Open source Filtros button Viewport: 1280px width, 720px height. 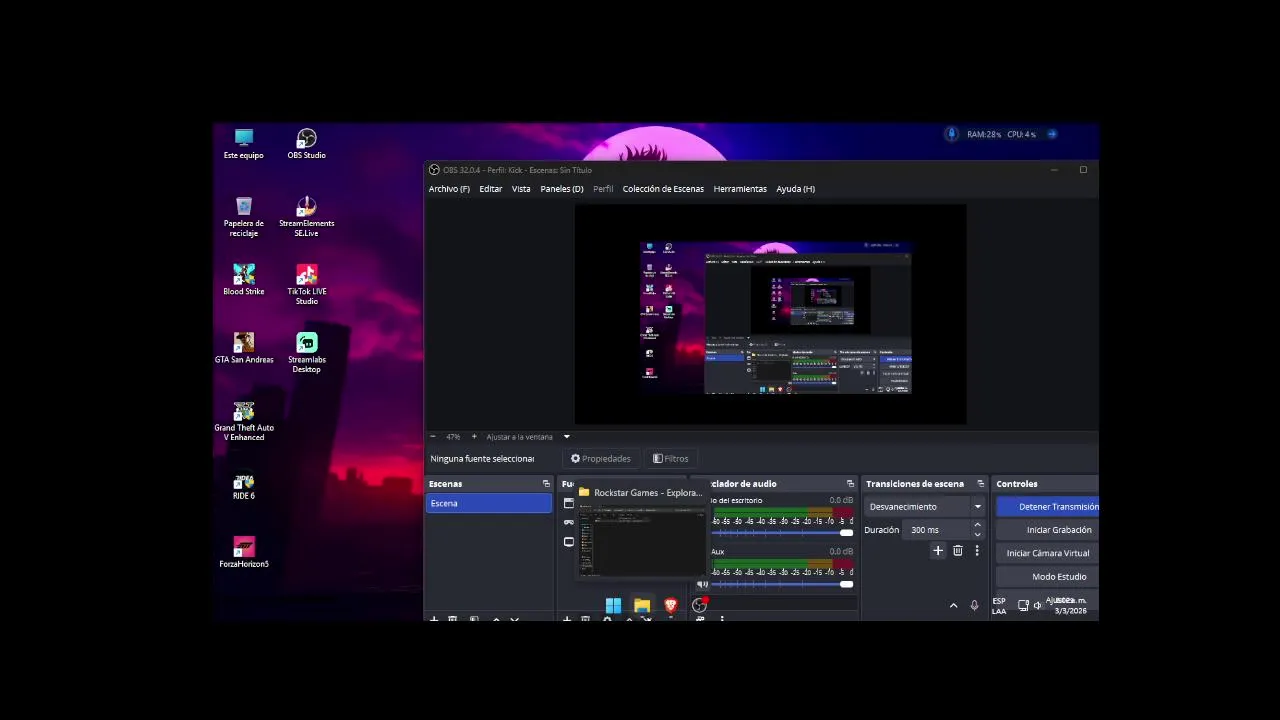[x=671, y=459]
